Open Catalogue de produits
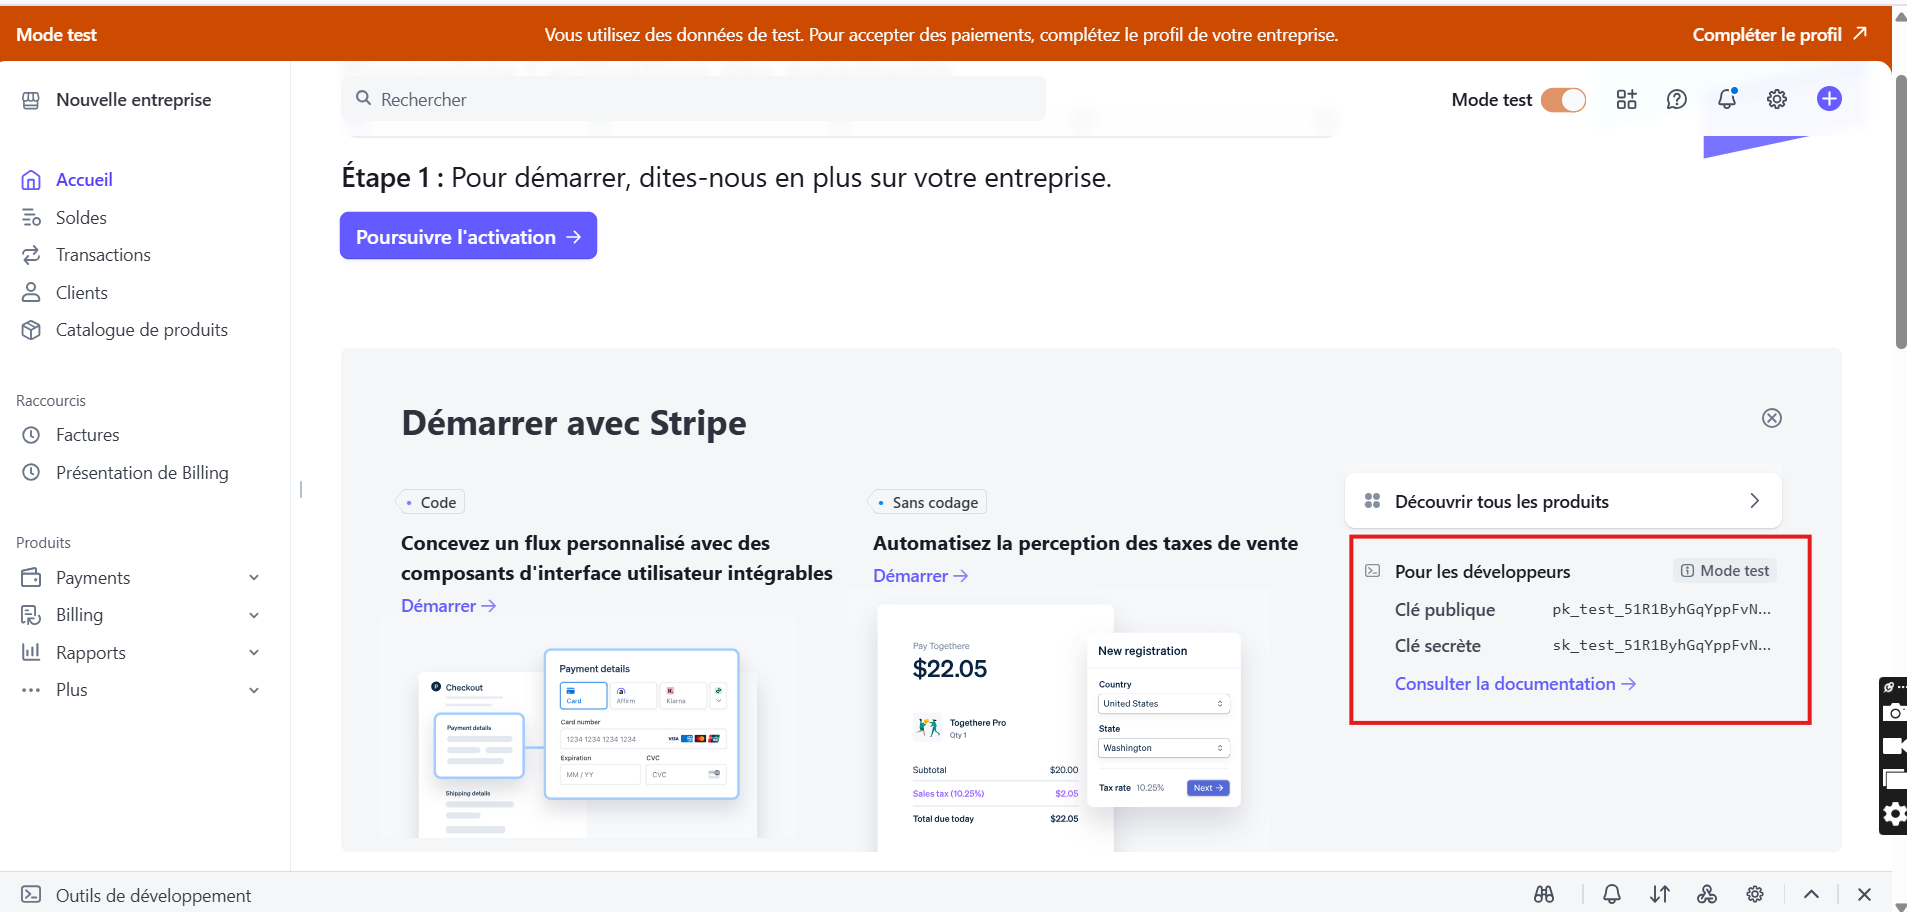Viewport: 1907px width, 912px height. (x=142, y=330)
